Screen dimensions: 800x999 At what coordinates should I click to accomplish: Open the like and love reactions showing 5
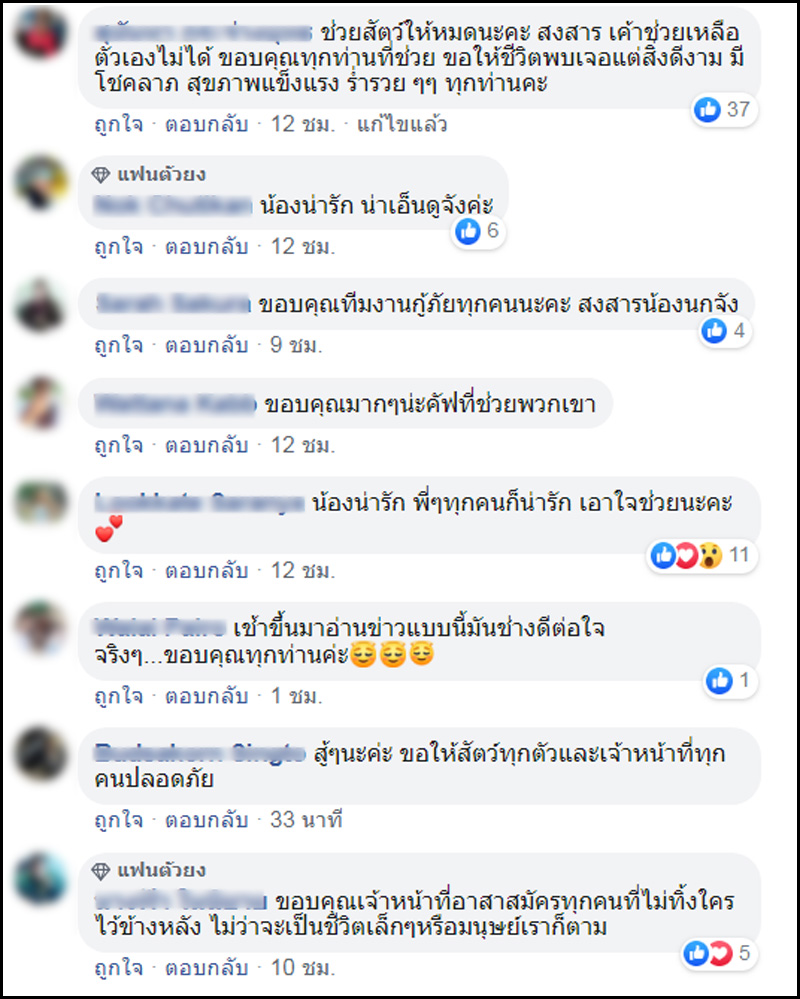[x=718, y=953]
